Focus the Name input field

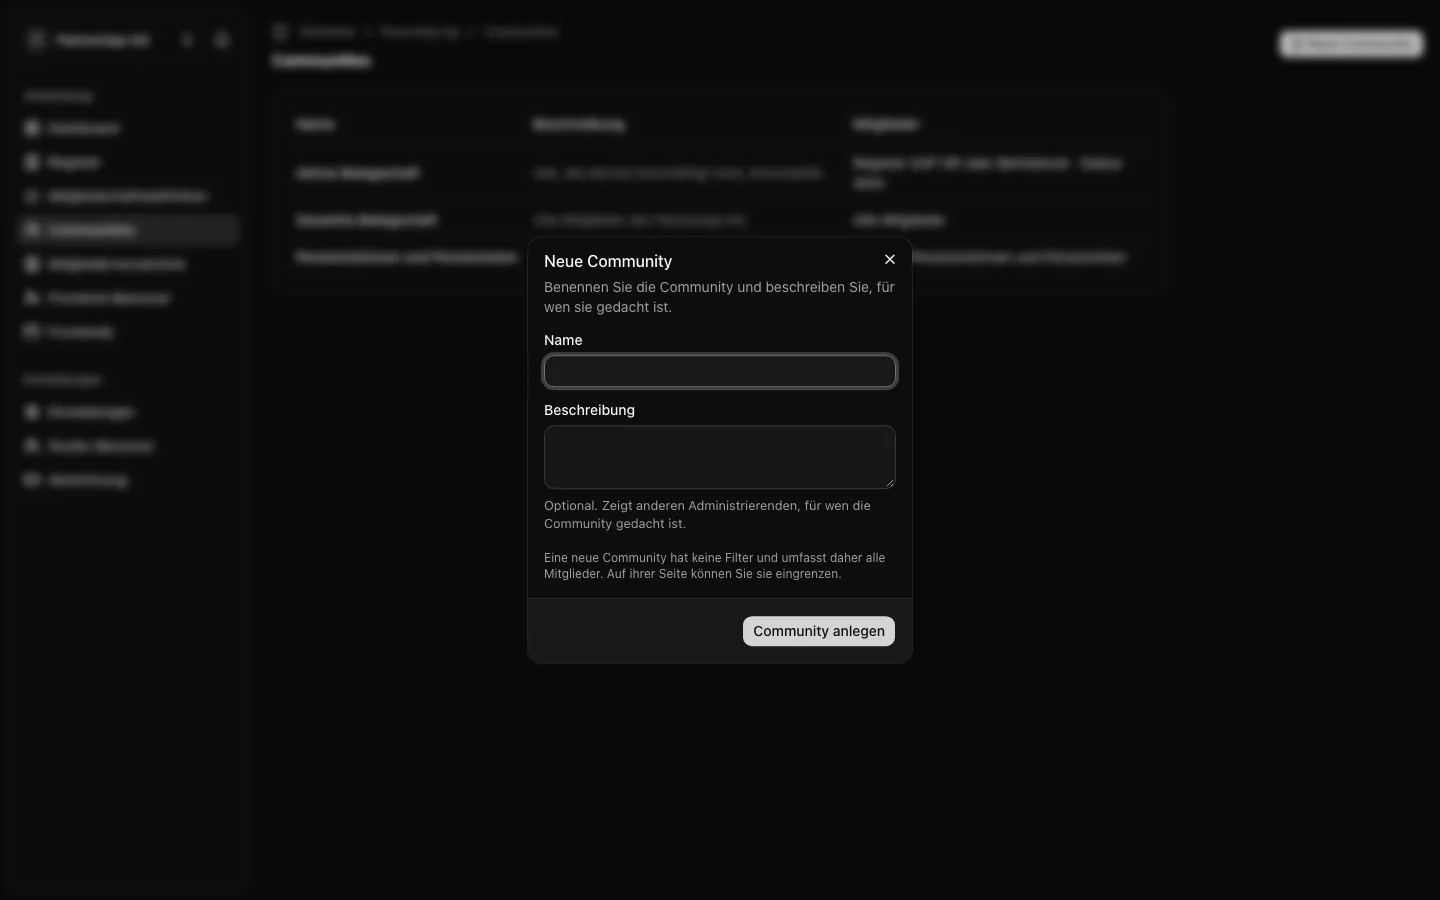(720, 372)
